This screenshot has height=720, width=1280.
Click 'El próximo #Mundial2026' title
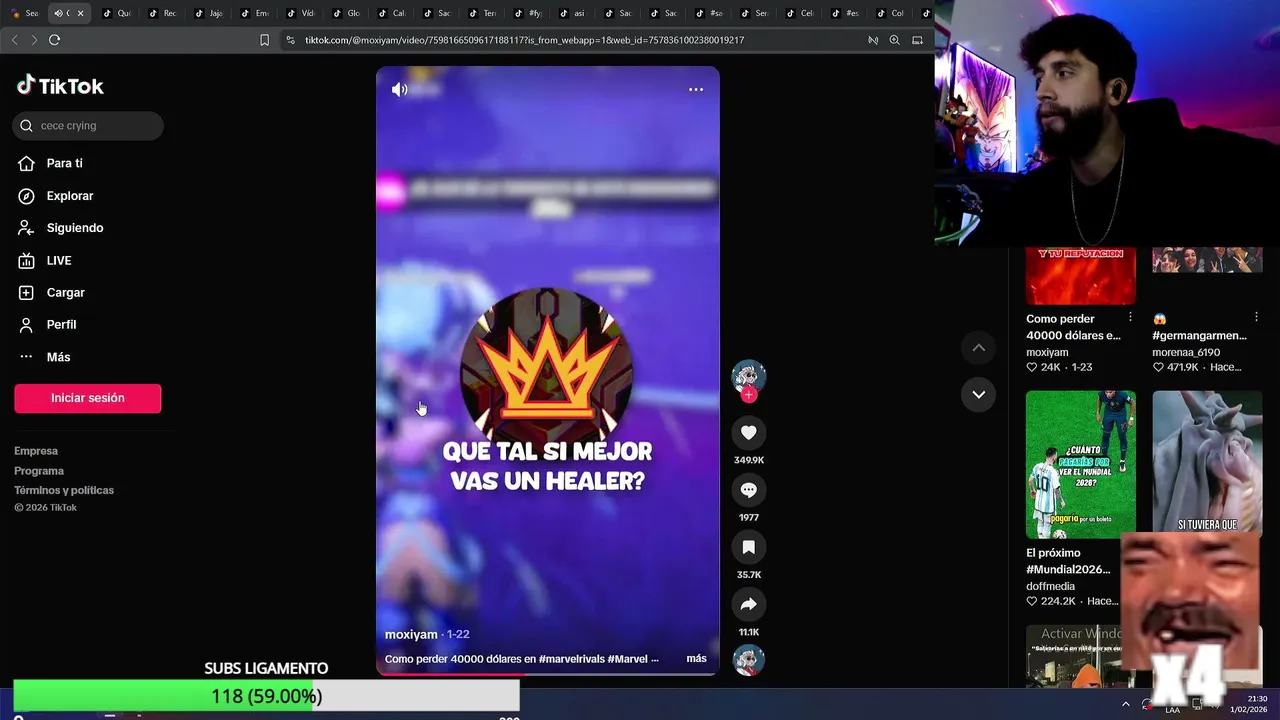[1068, 561]
